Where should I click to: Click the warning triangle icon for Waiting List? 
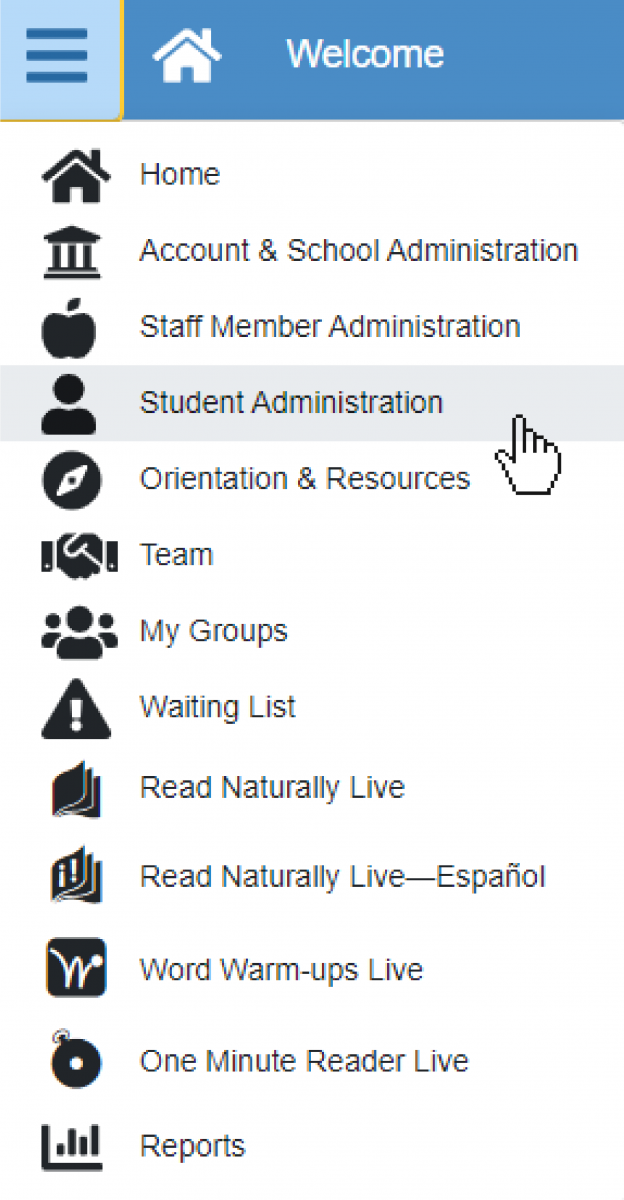pyautogui.click(x=75, y=706)
